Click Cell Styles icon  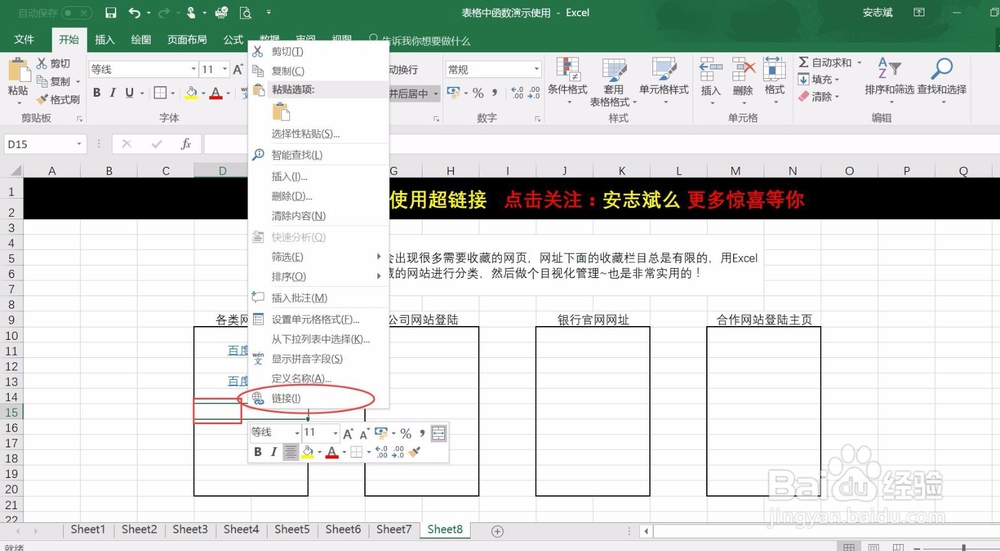(x=664, y=70)
